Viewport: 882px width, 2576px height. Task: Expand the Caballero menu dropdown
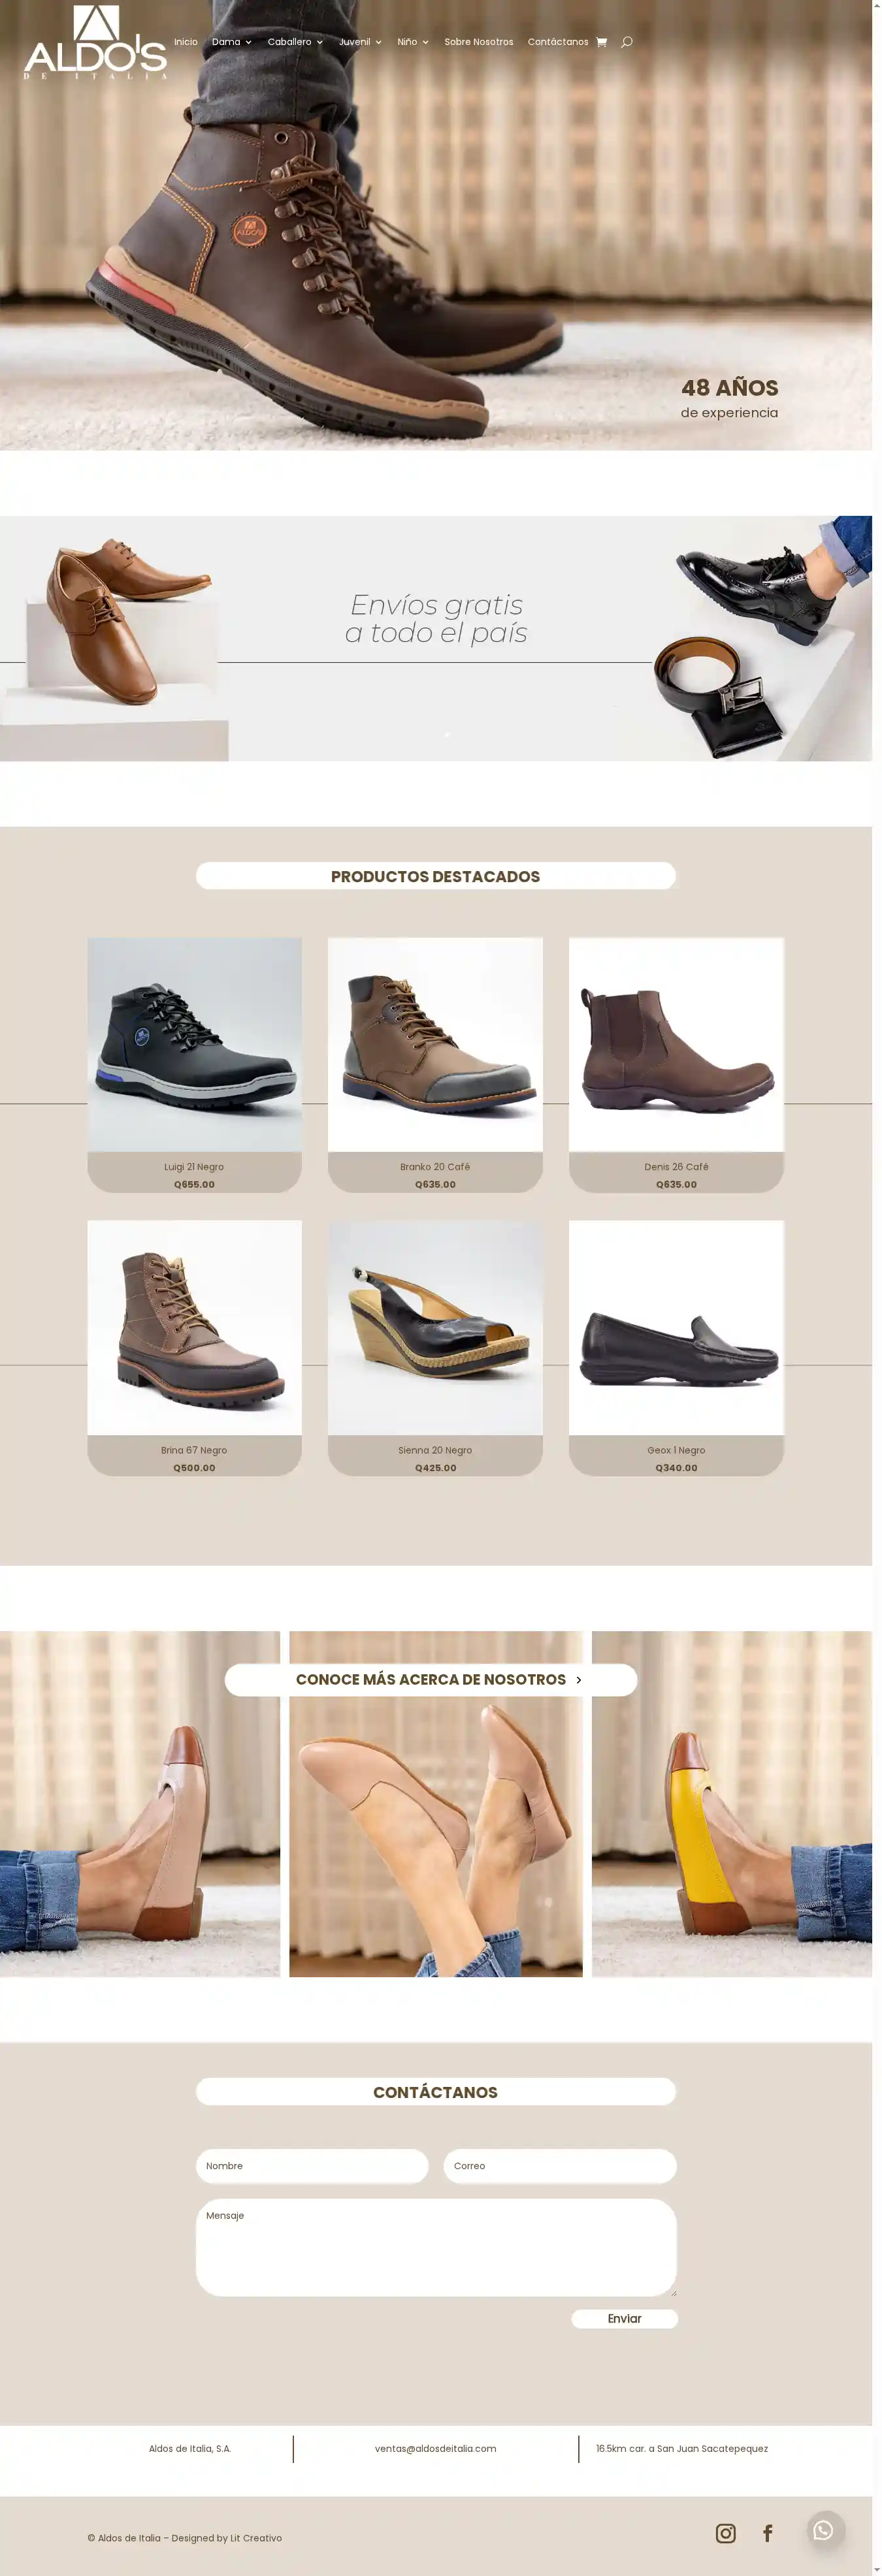[295, 42]
